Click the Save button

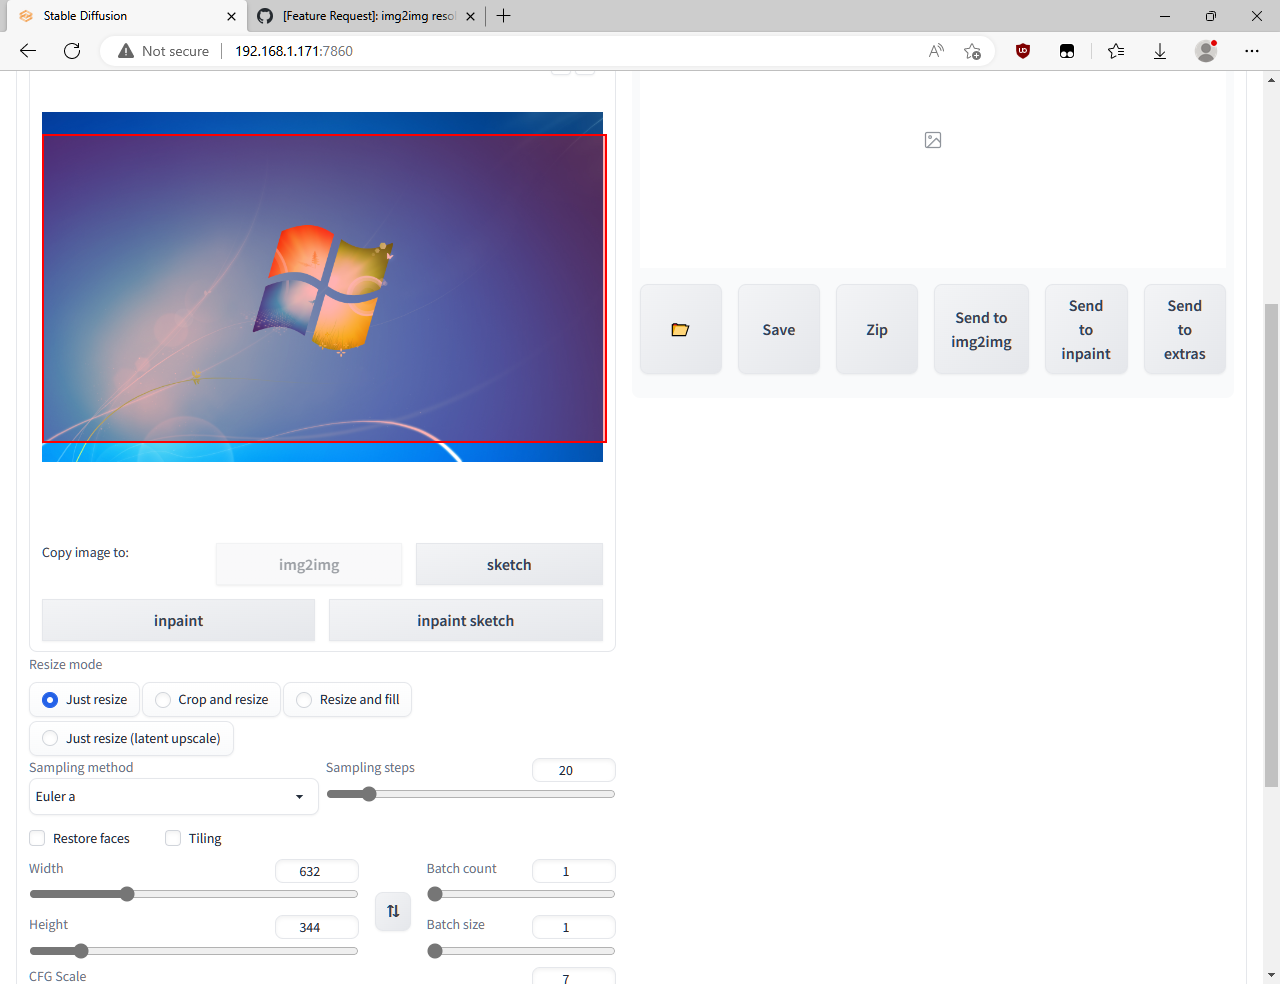coord(778,328)
